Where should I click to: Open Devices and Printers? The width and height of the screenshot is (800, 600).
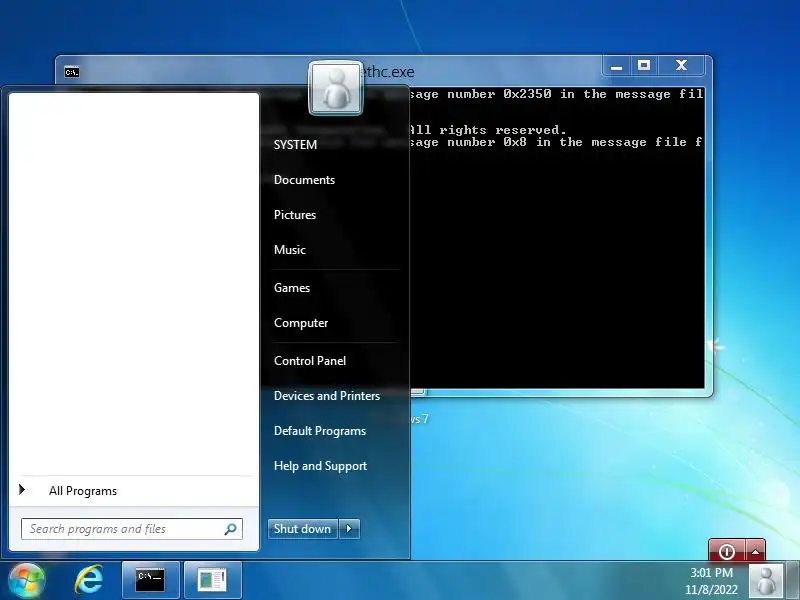(327, 396)
